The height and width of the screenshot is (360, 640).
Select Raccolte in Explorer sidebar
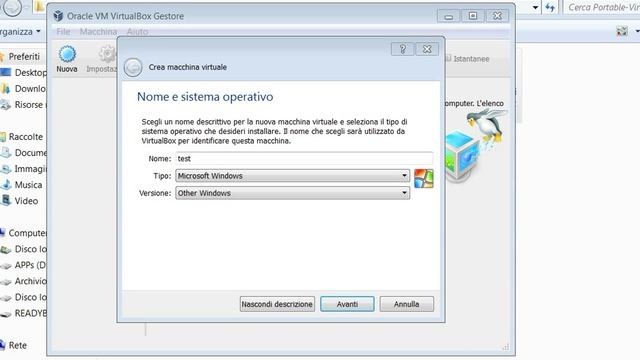(x=26, y=137)
